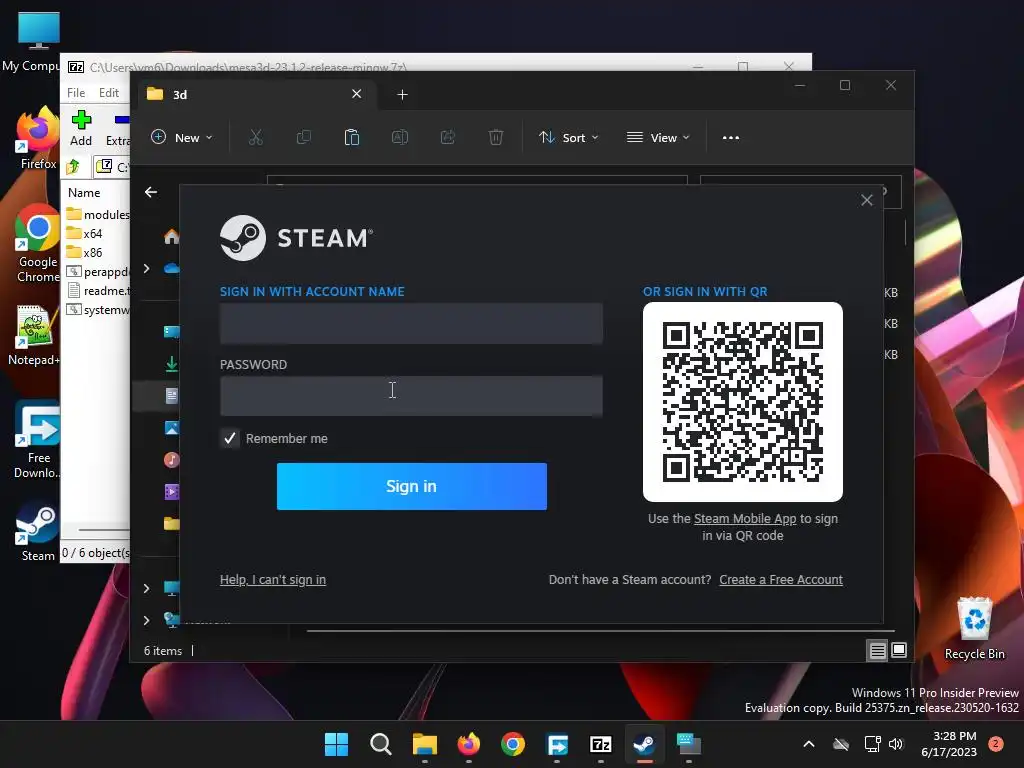Click the Name column header in 7-Zip
The image size is (1024, 768).
click(84, 193)
